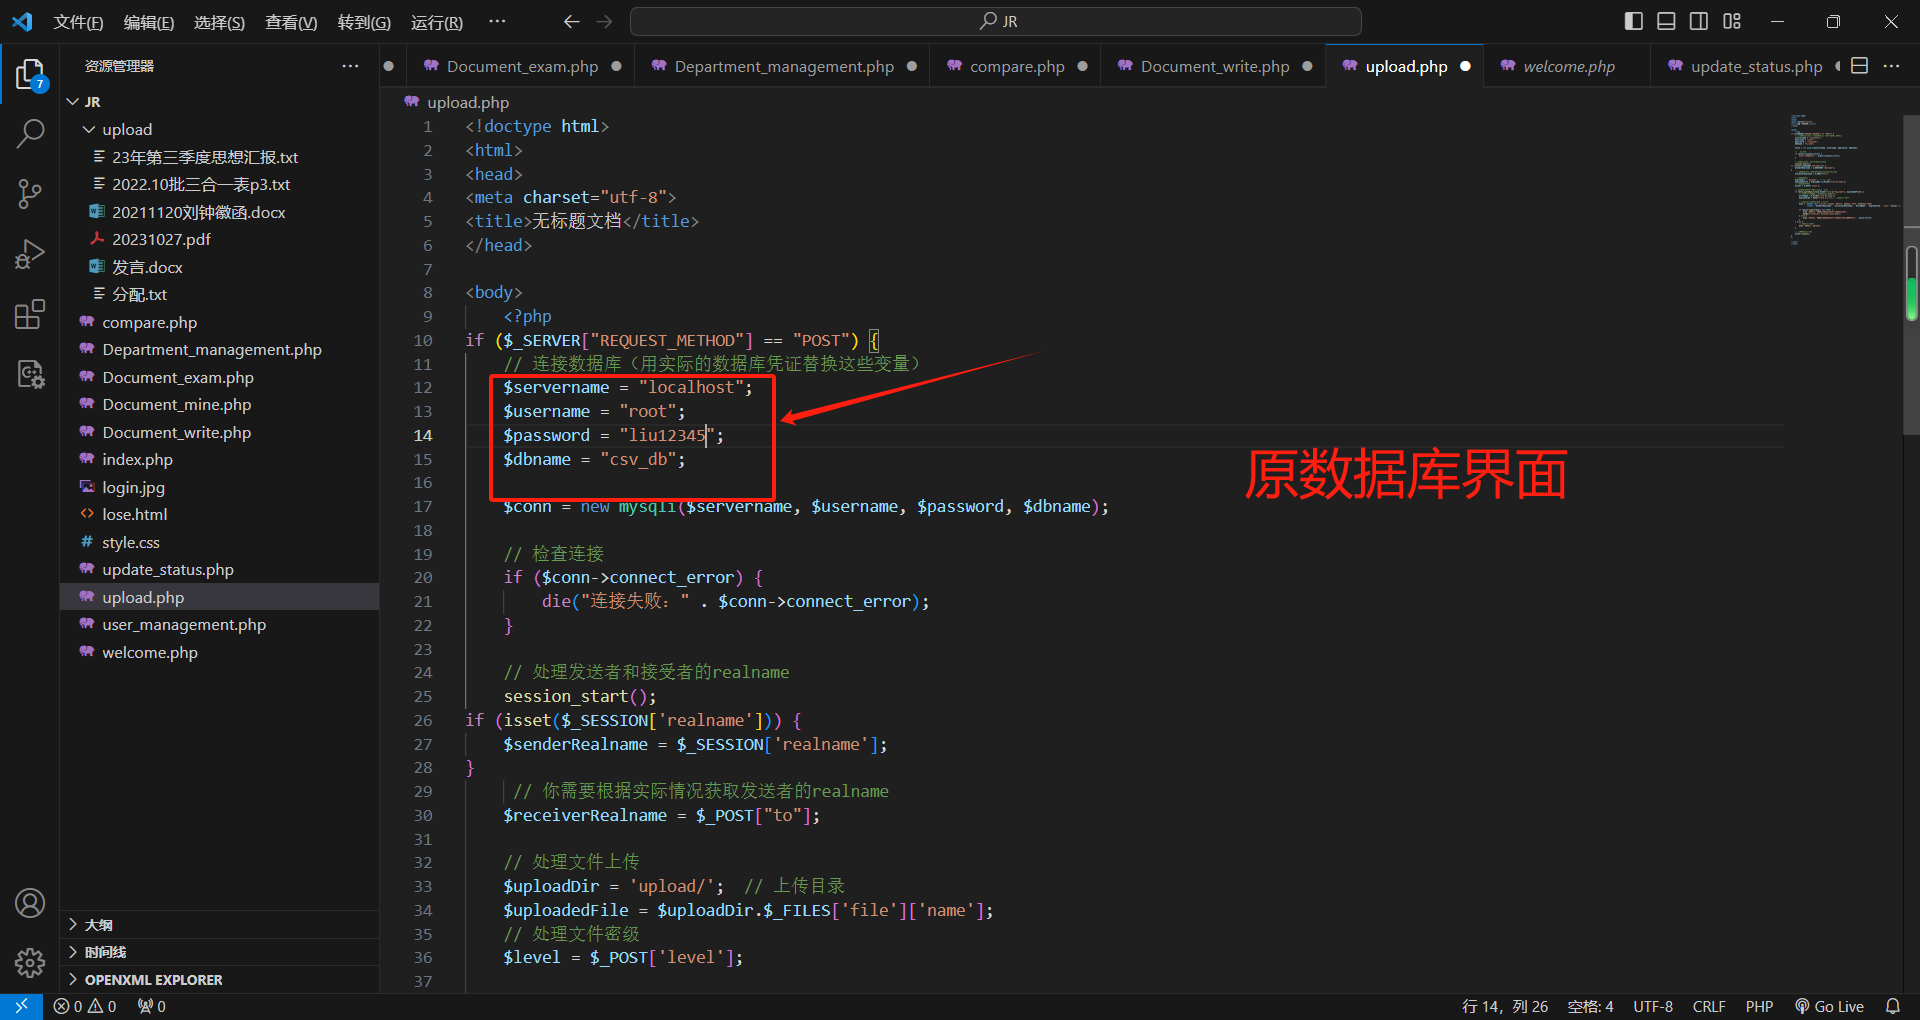Switch to the update_status.php tab
Viewport: 1920px width, 1020px height.
pos(1756,66)
